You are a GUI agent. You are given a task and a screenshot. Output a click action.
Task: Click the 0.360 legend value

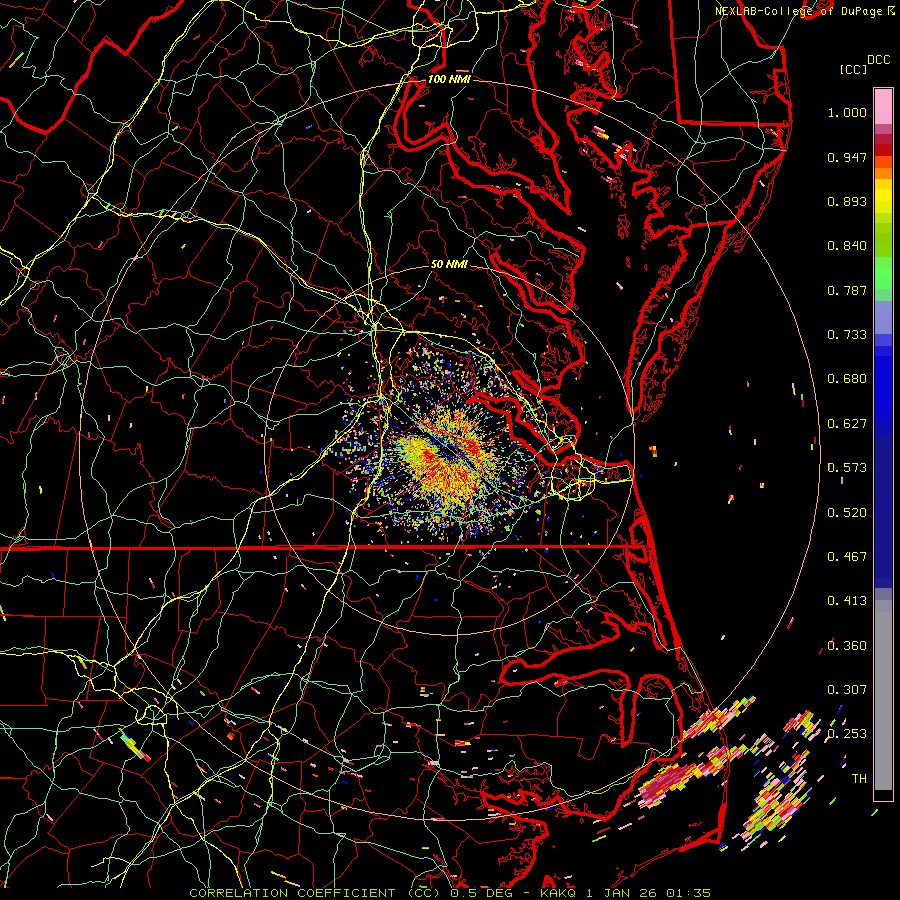pyautogui.click(x=847, y=646)
